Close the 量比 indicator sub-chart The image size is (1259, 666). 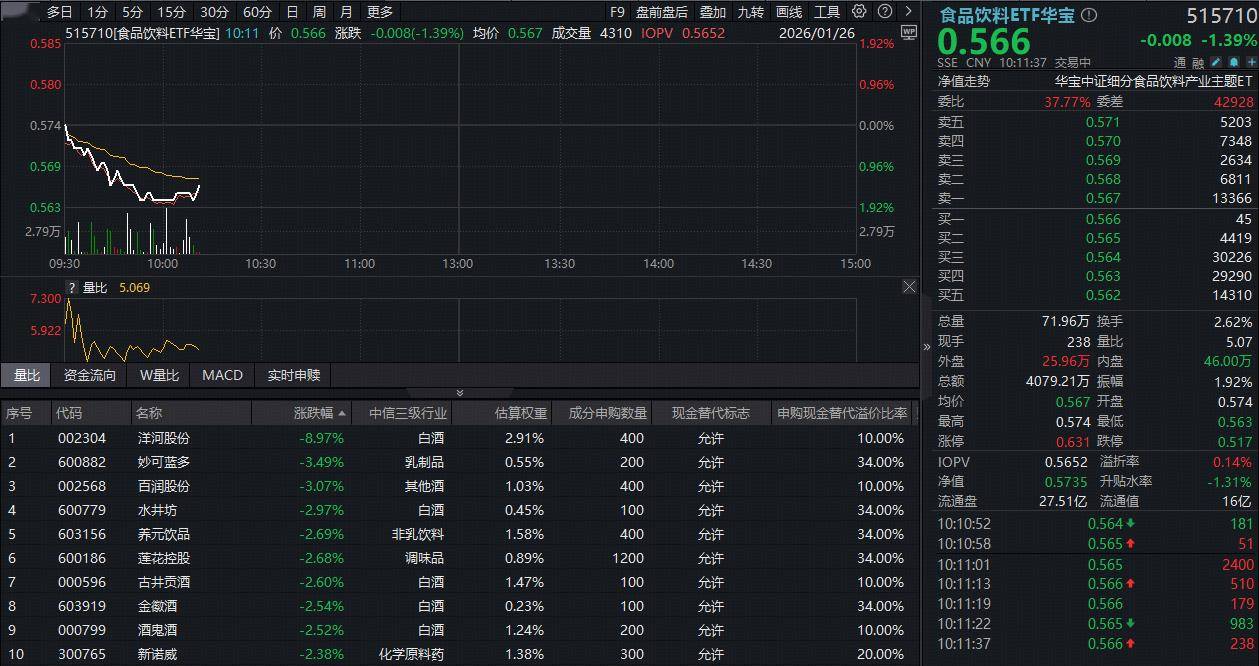tap(908, 287)
